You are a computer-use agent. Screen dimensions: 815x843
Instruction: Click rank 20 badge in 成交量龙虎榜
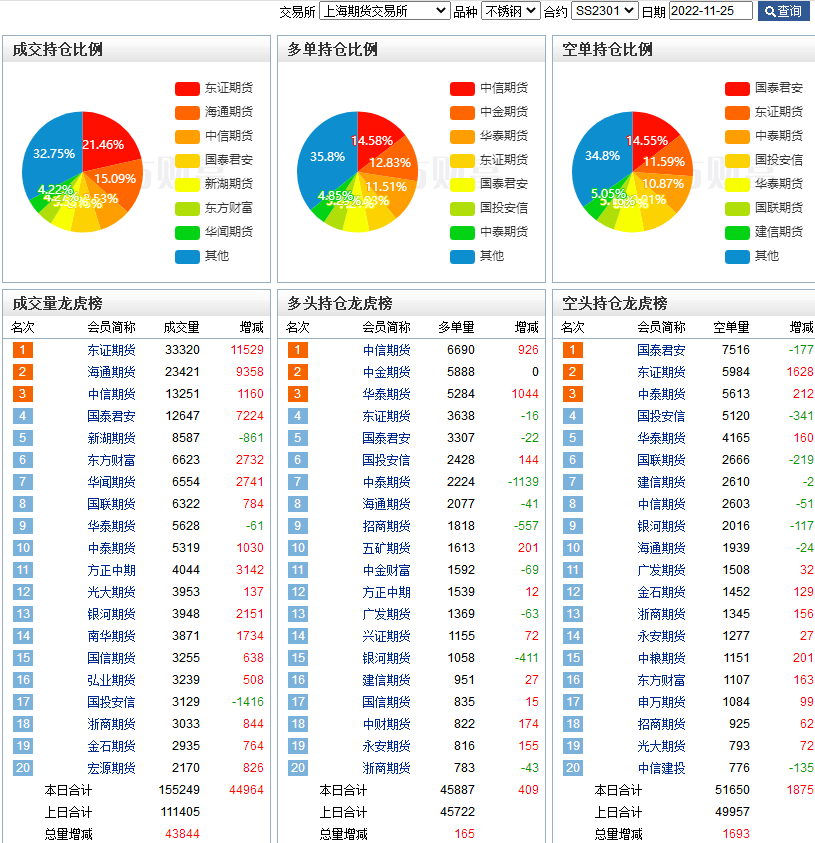coord(23,768)
